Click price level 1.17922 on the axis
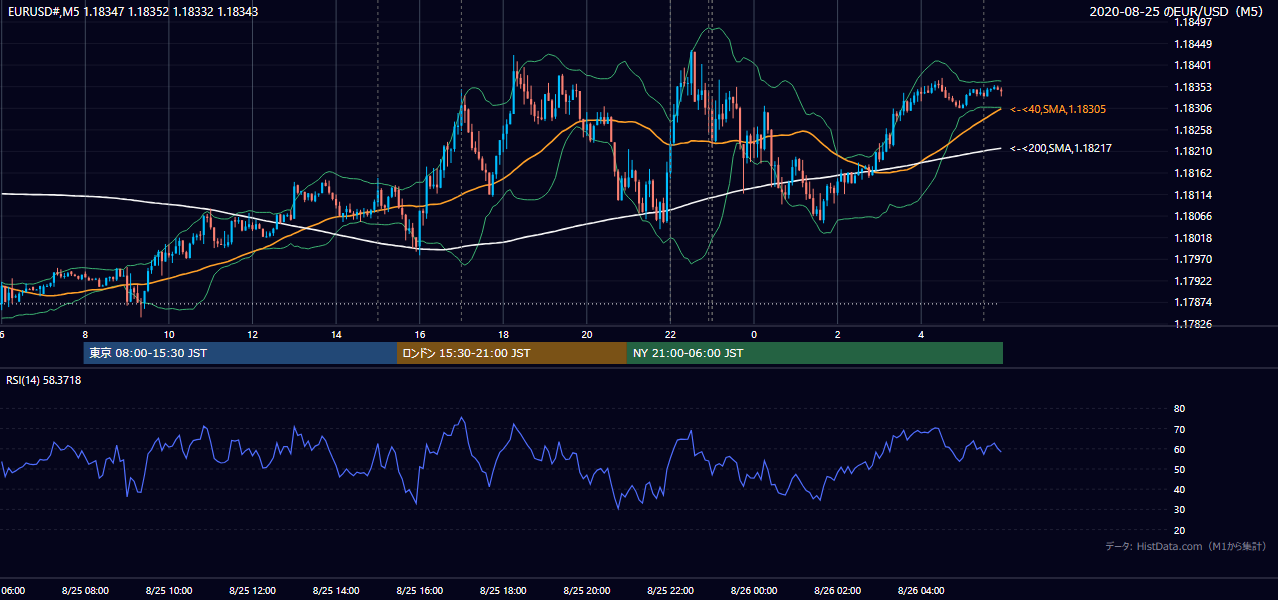The width and height of the screenshot is (1278, 600). point(1193,281)
